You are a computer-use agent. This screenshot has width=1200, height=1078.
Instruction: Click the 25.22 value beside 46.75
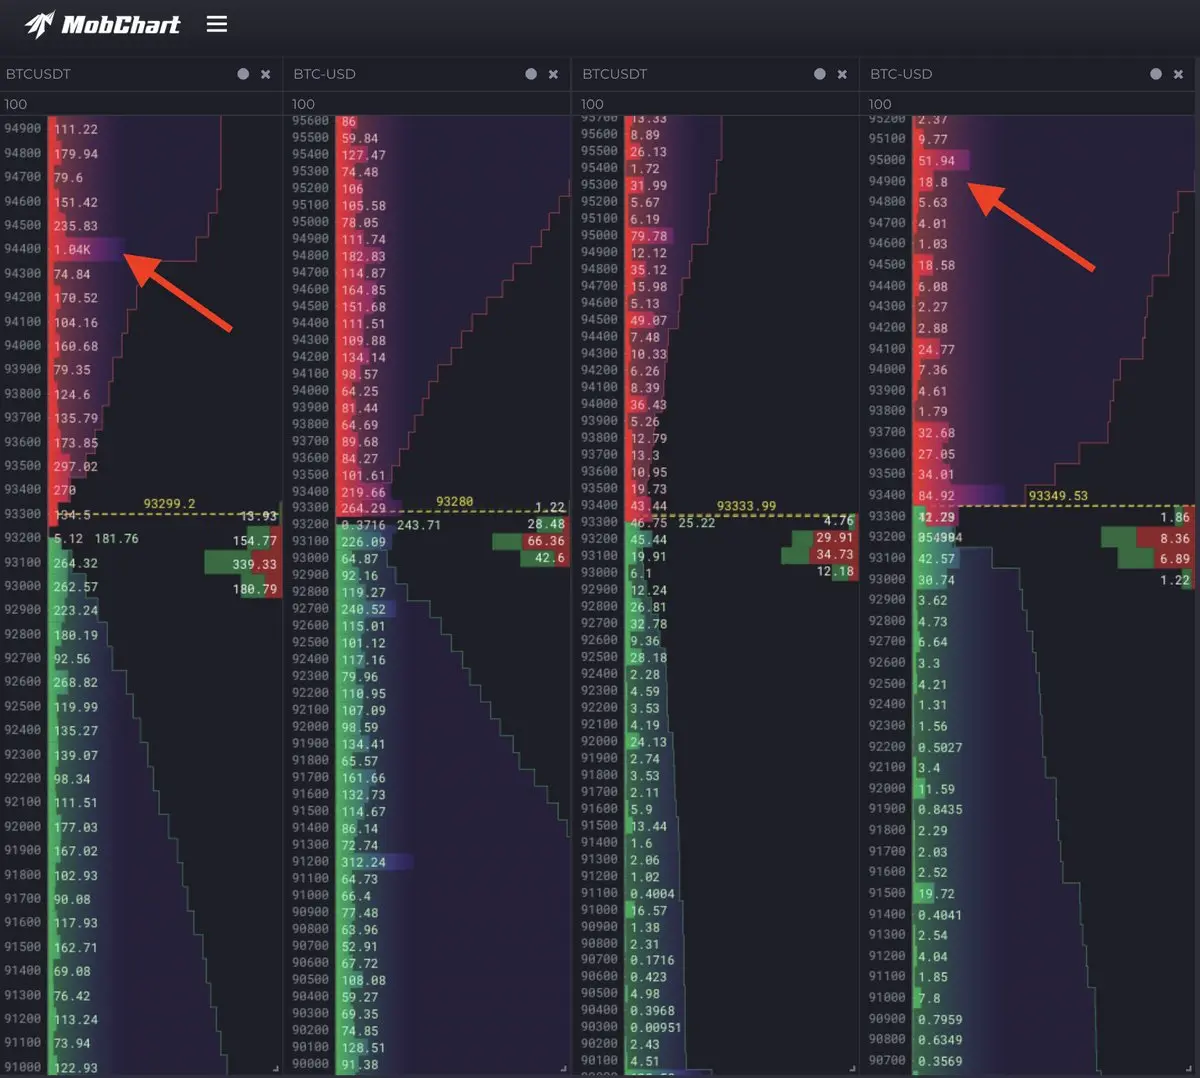click(697, 523)
